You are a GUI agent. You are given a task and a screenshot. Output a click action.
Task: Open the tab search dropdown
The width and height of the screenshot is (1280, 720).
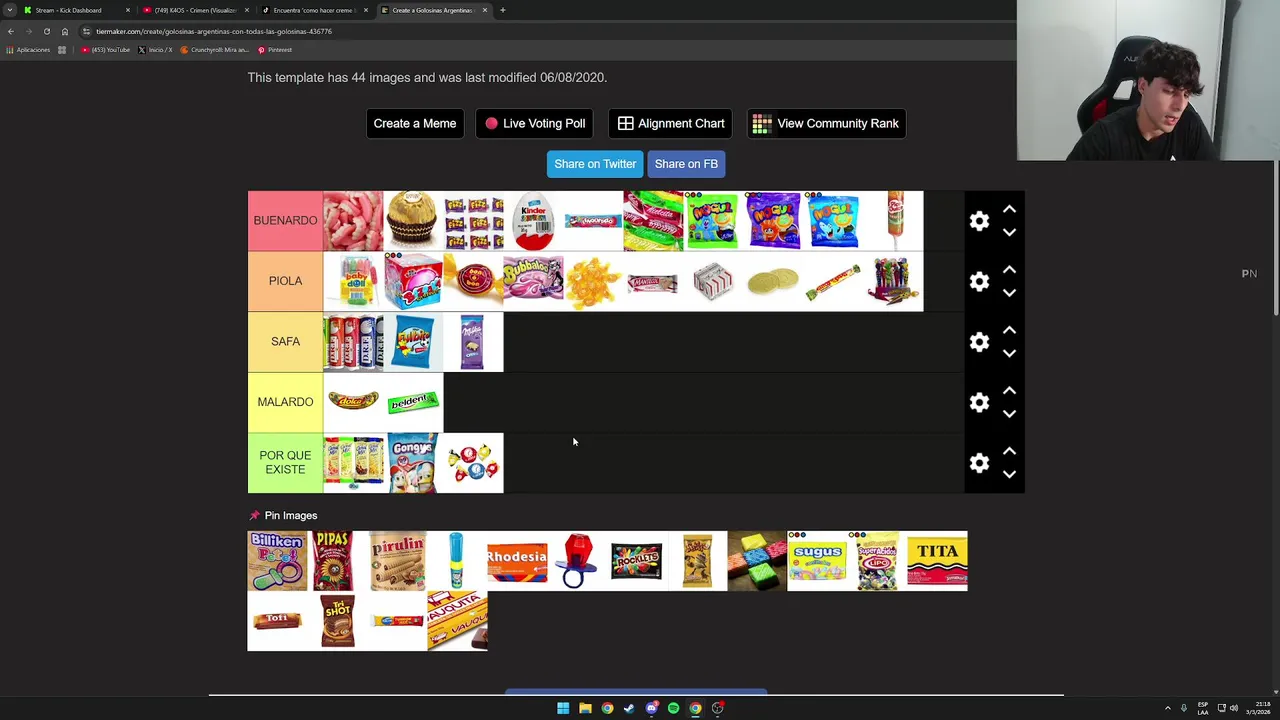click(x=9, y=10)
